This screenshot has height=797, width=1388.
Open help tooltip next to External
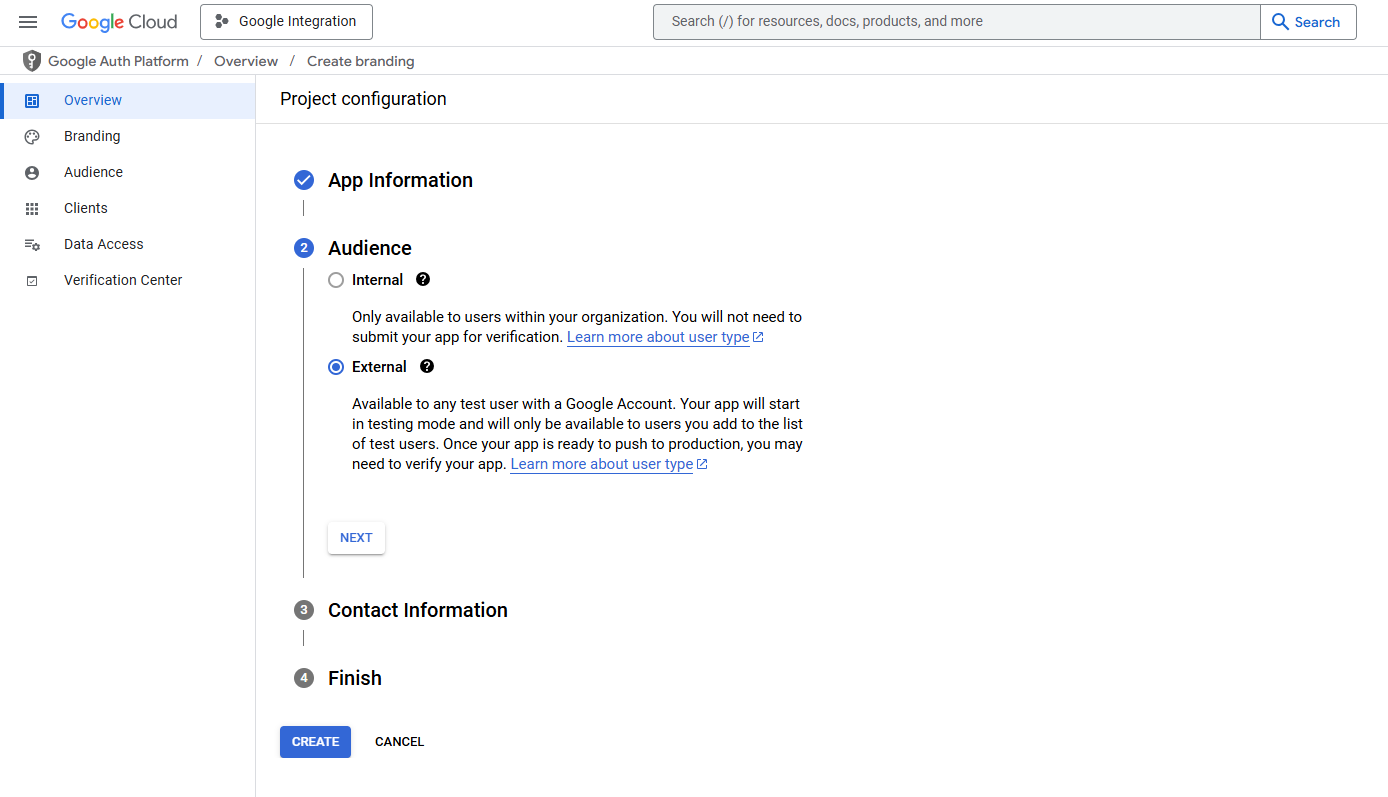point(427,367)
